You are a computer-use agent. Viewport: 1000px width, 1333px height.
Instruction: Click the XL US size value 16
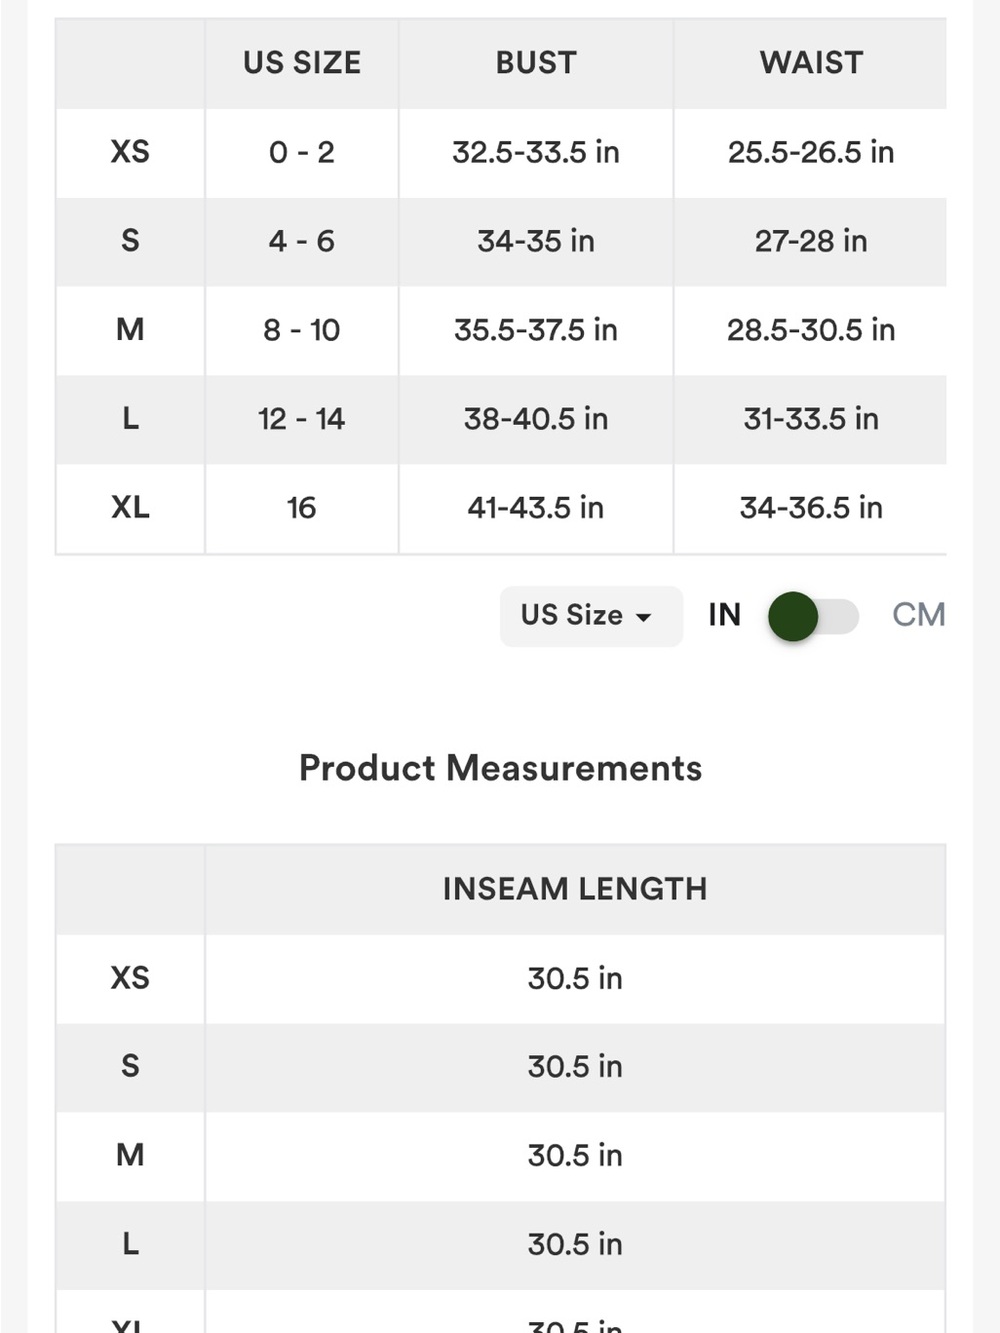(x=302, y=508)
